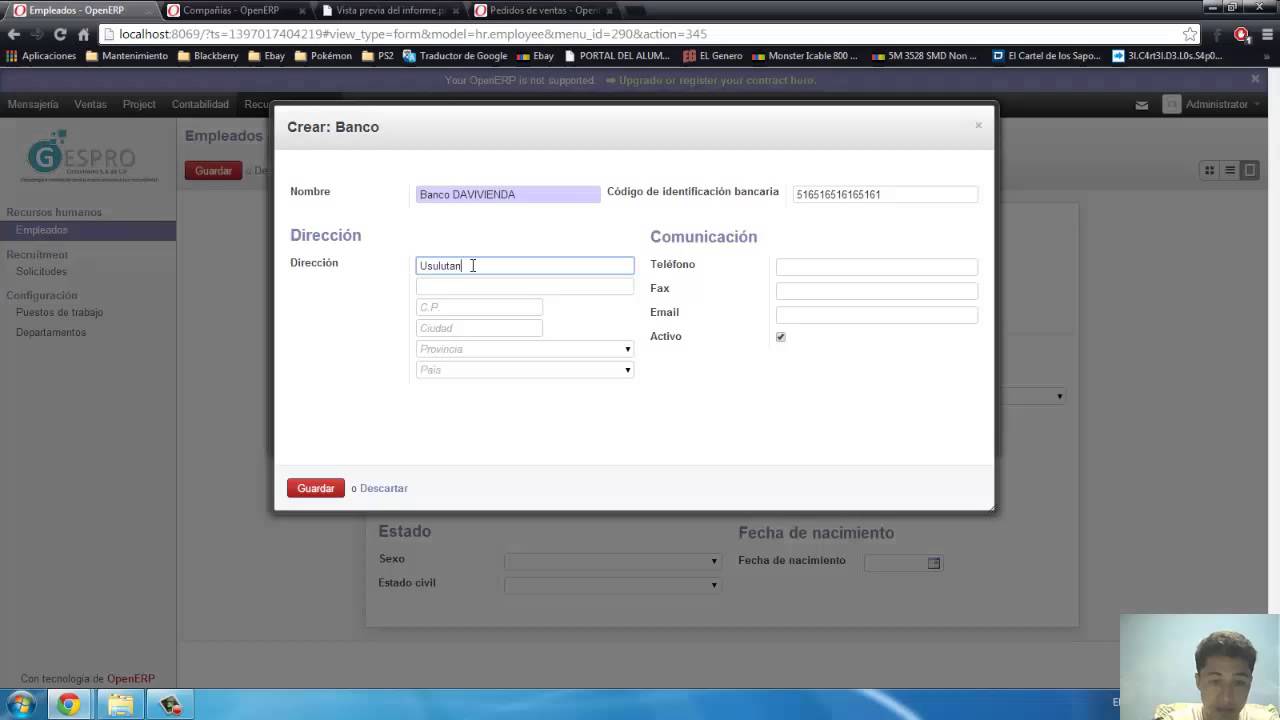Select Departamentos in the sidebar
This screenshot has width=1280, height=720.
(x=51, y=332)
